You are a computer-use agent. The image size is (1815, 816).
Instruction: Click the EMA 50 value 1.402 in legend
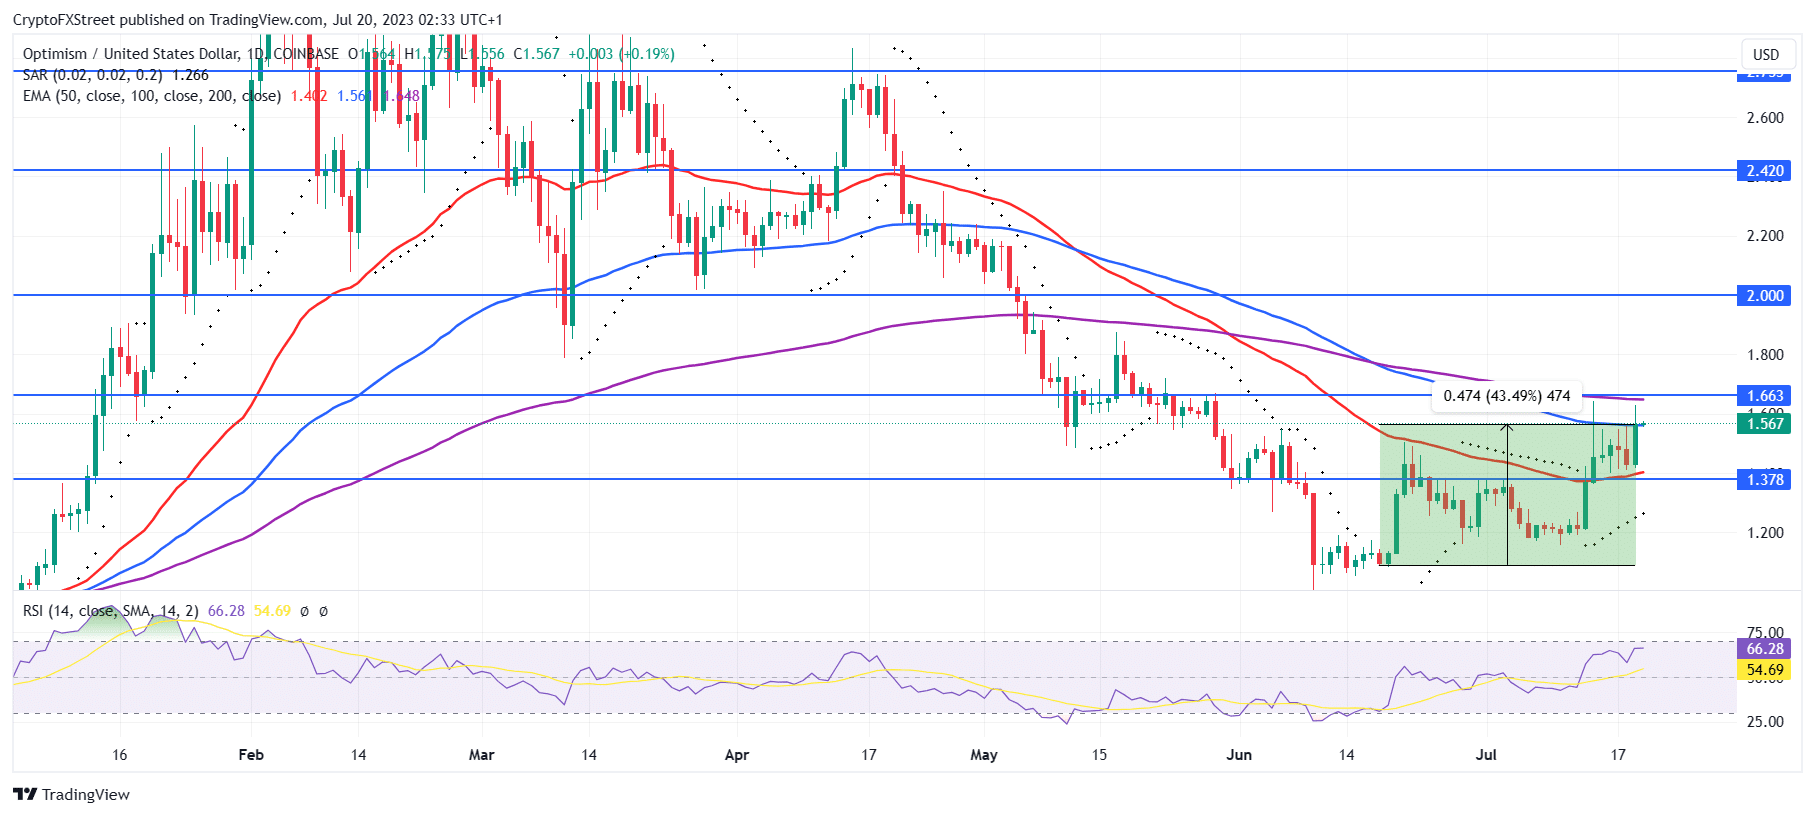click(x=308, y=96)
